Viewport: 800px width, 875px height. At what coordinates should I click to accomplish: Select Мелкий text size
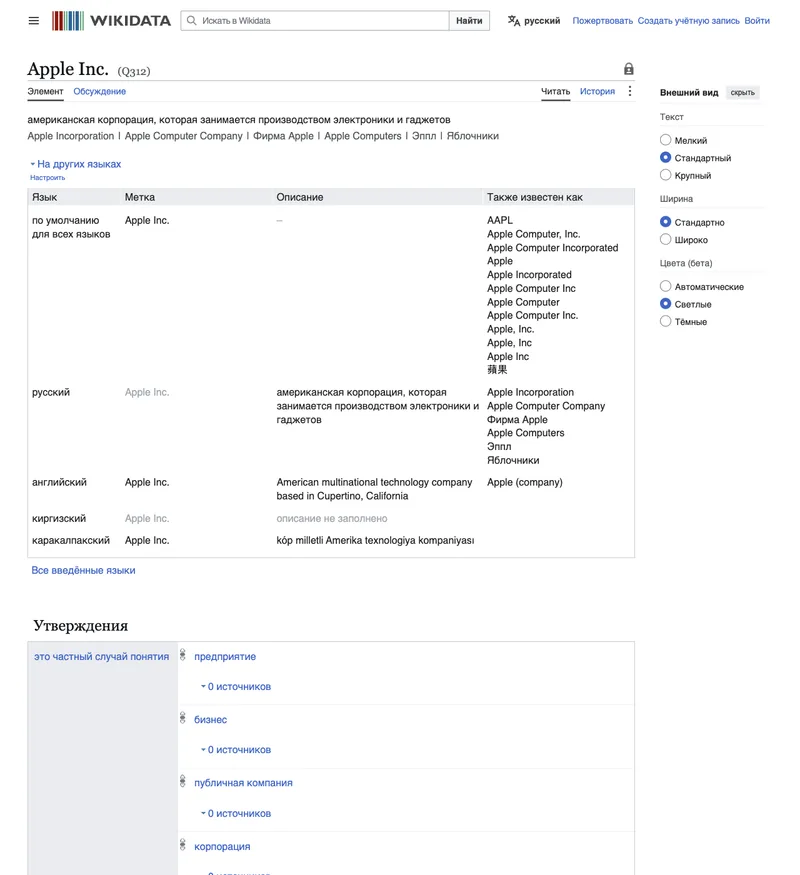[665, 140]
